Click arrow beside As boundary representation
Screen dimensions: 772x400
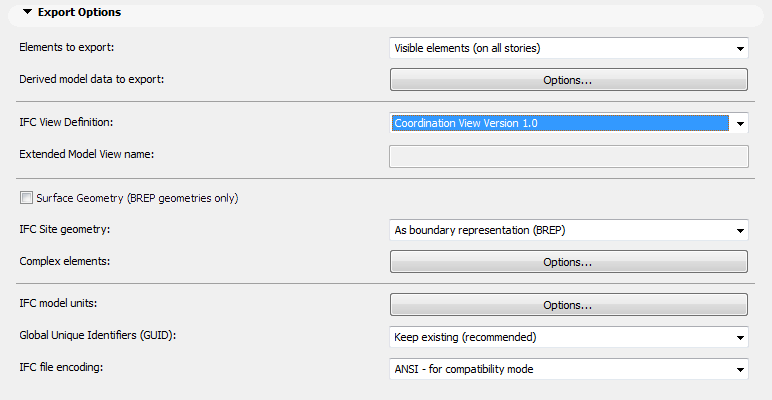[740, 231]
